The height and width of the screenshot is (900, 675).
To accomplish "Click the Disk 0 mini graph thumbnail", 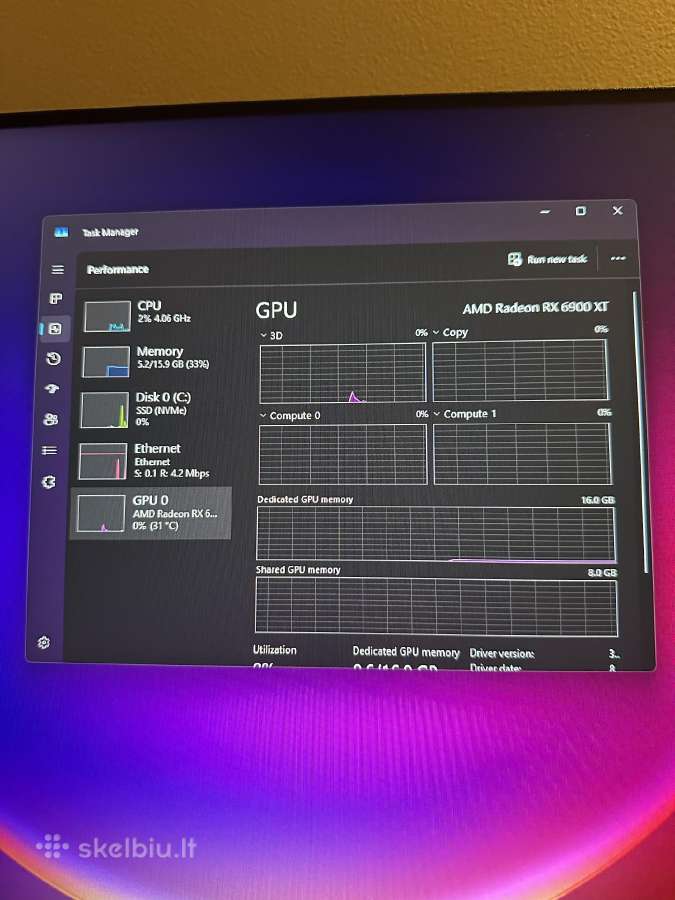I will (x=104, y=410).
